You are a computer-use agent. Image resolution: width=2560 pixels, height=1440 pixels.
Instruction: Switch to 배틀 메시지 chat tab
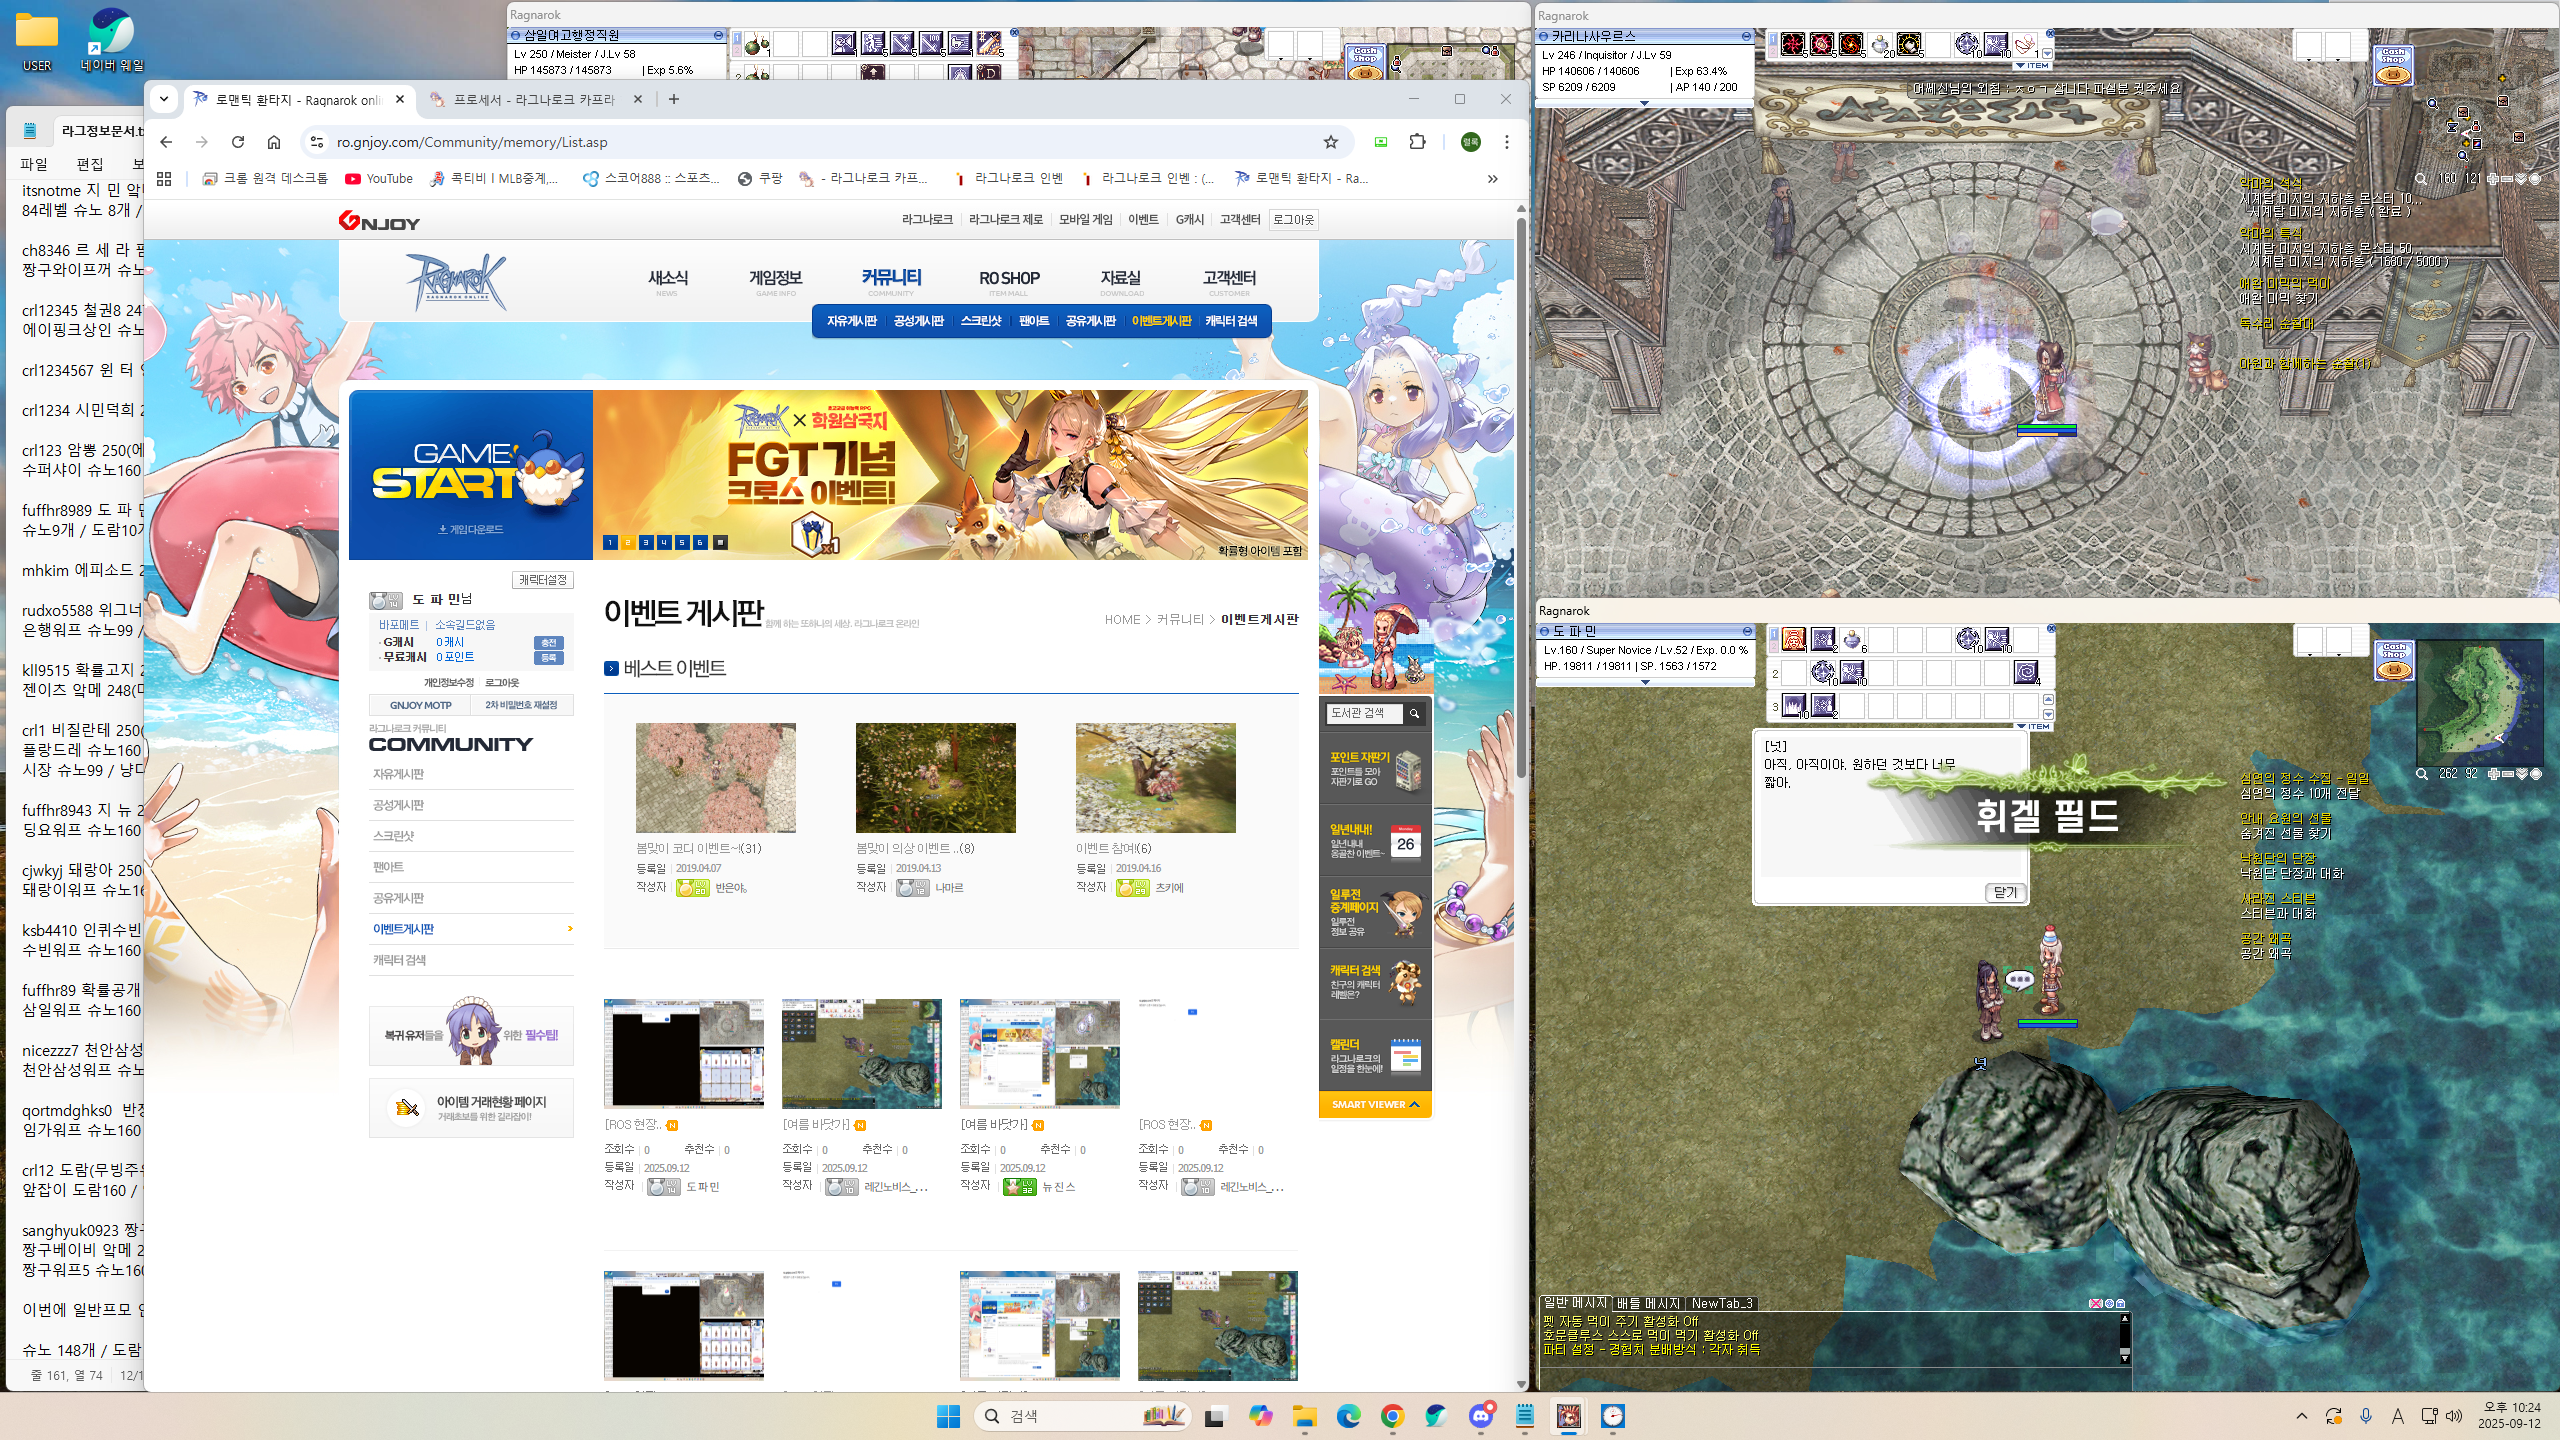point(1648,1303)
